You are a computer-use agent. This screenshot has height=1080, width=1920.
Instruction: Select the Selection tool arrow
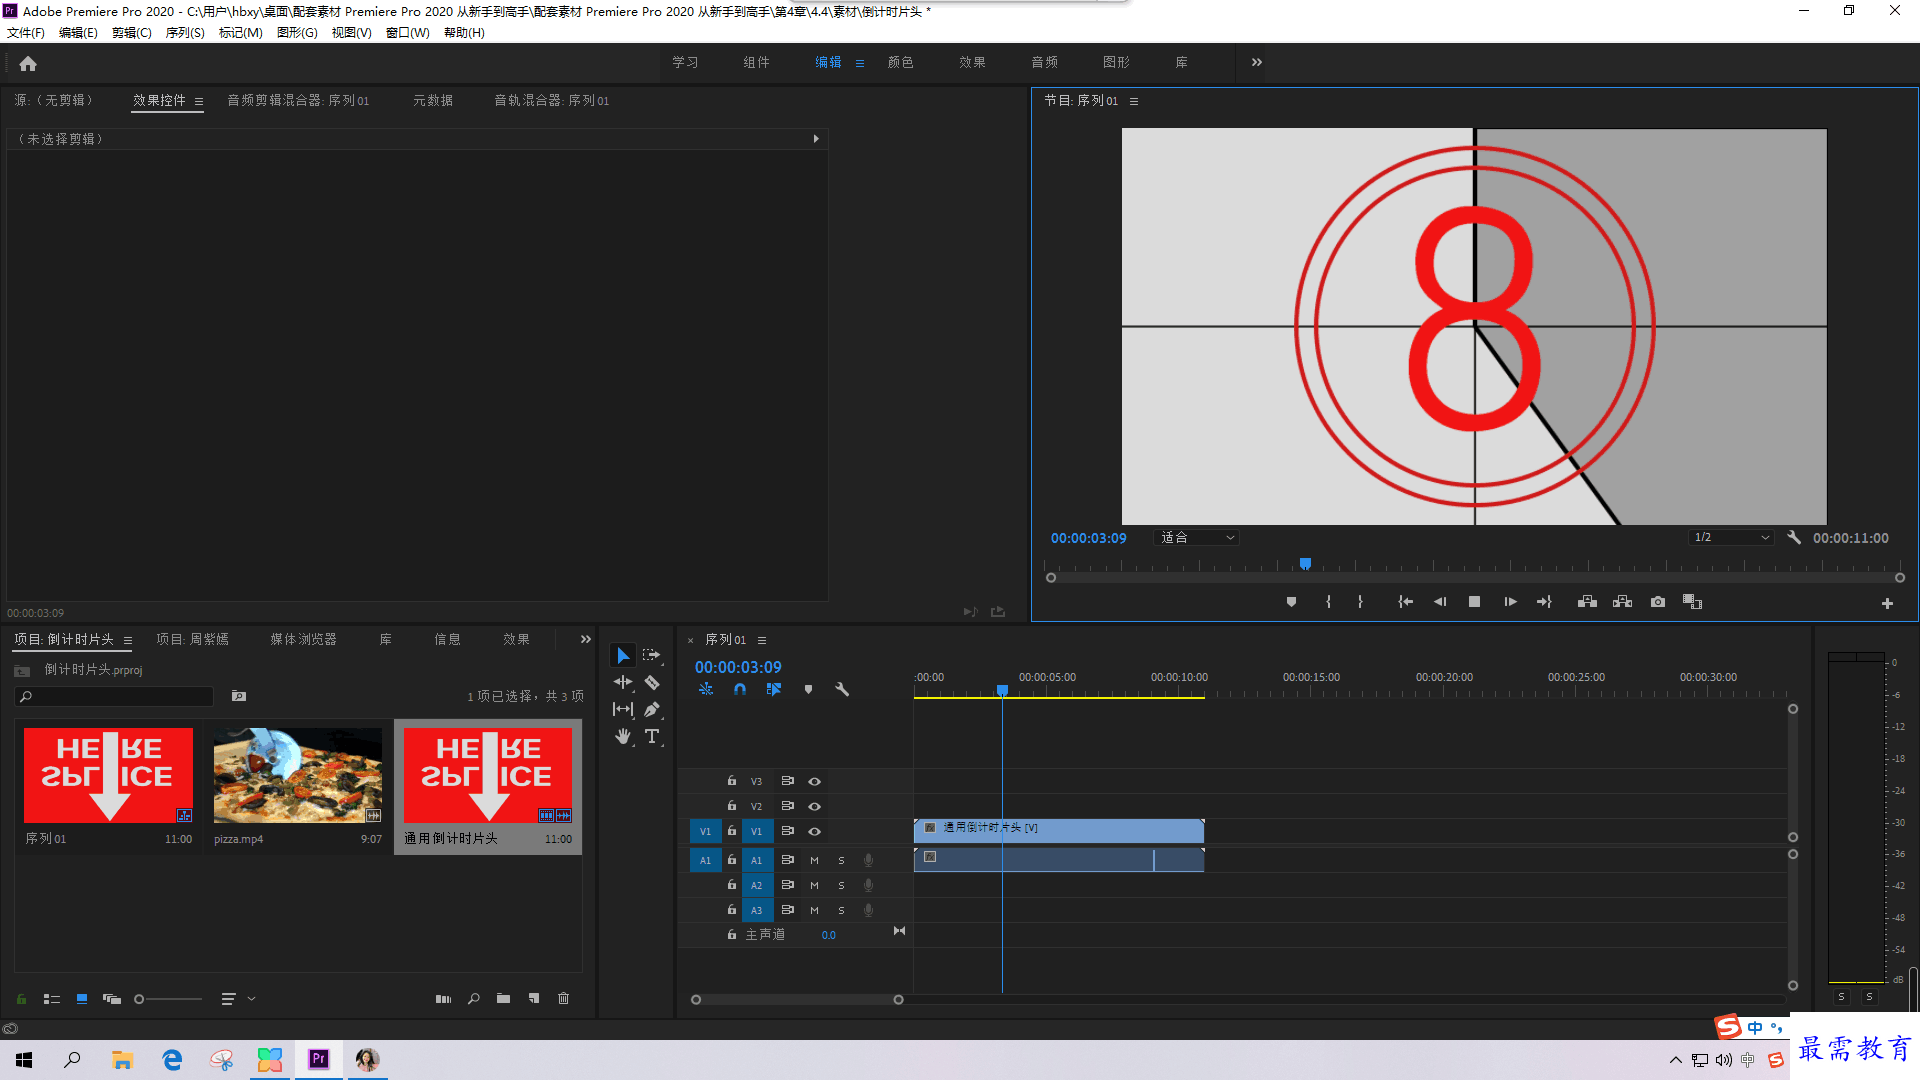pyautogui.click(x=623, y=655)
